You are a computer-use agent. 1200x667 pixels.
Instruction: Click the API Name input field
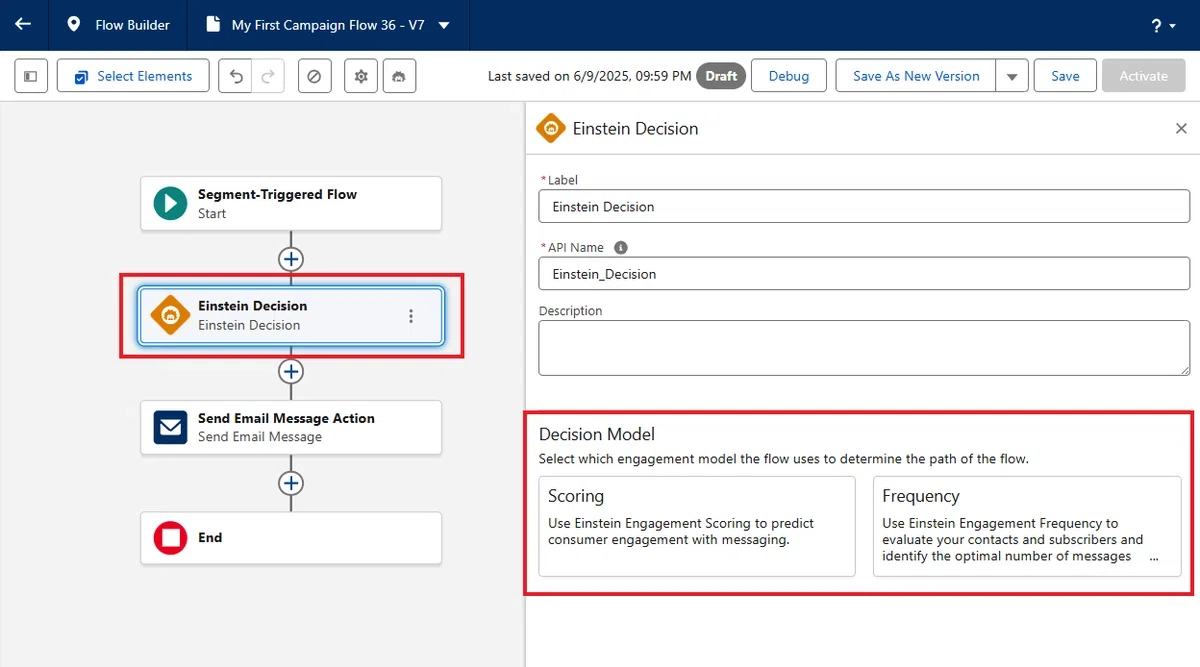tap(864, 273)
